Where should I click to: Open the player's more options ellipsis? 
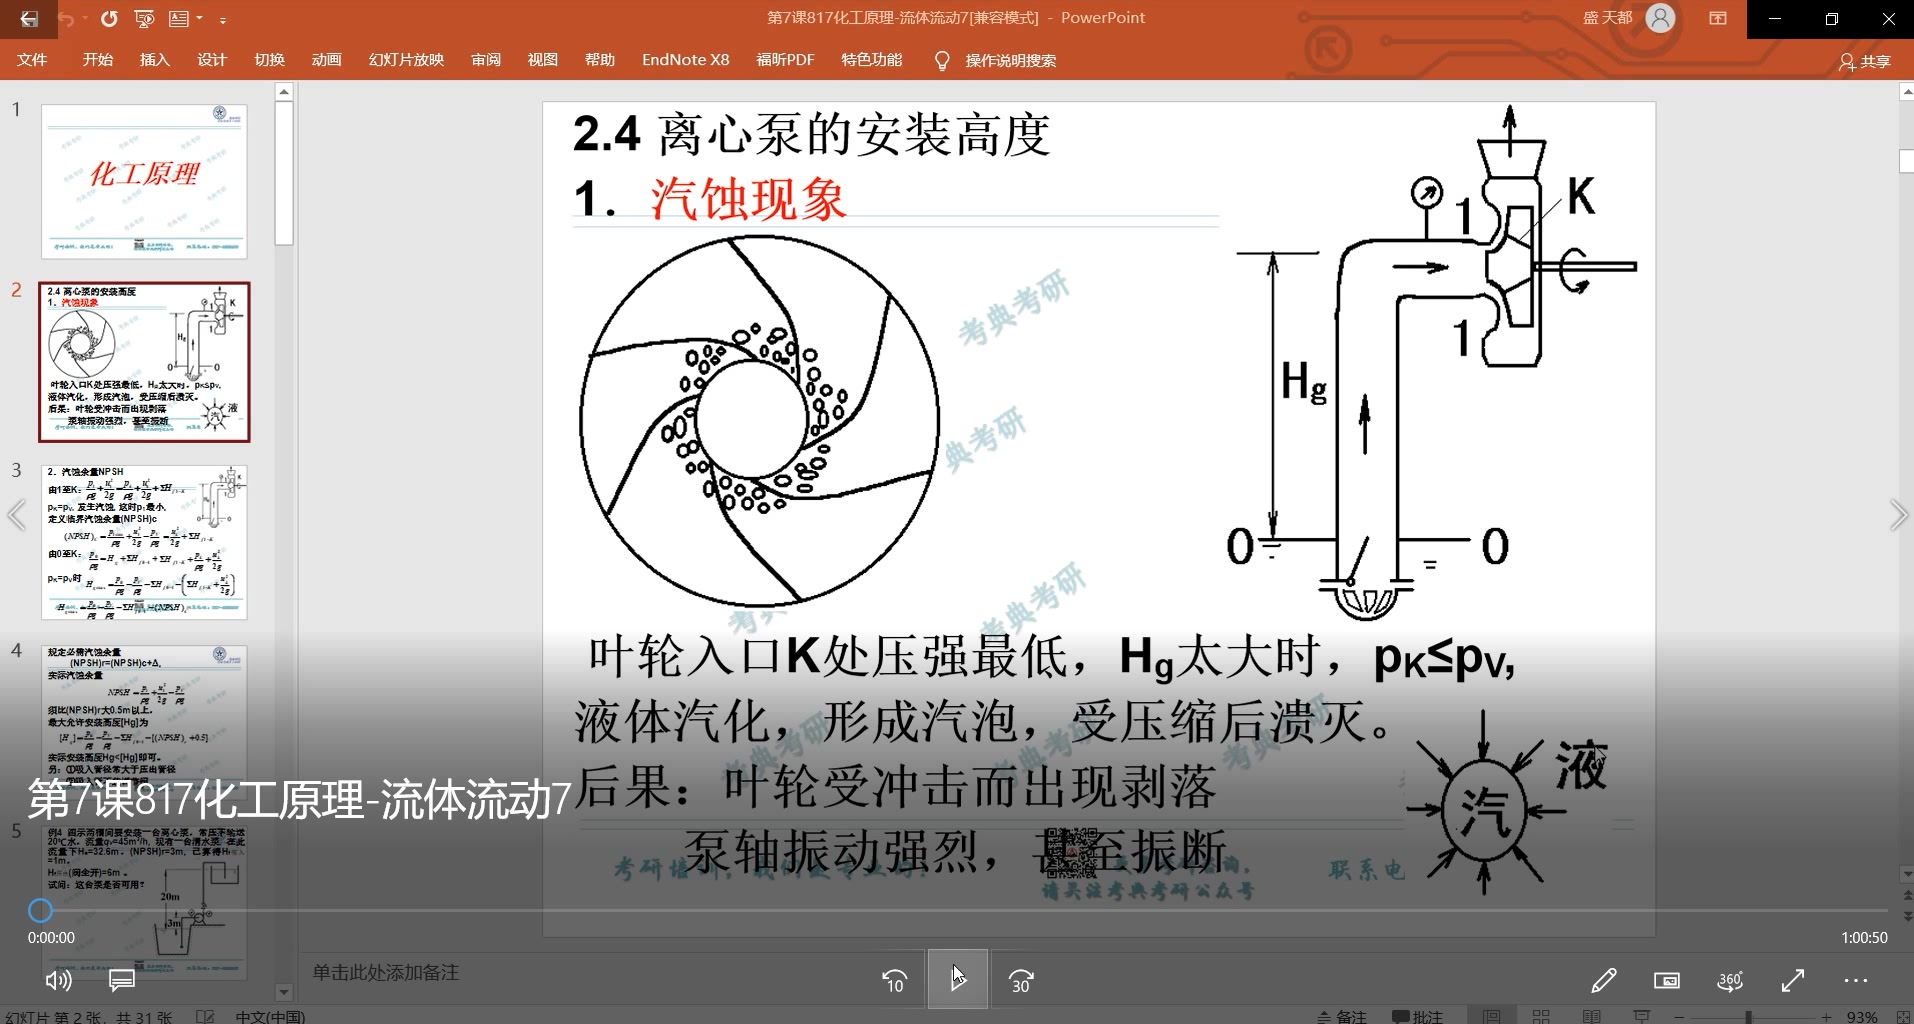click(1855, 981)
